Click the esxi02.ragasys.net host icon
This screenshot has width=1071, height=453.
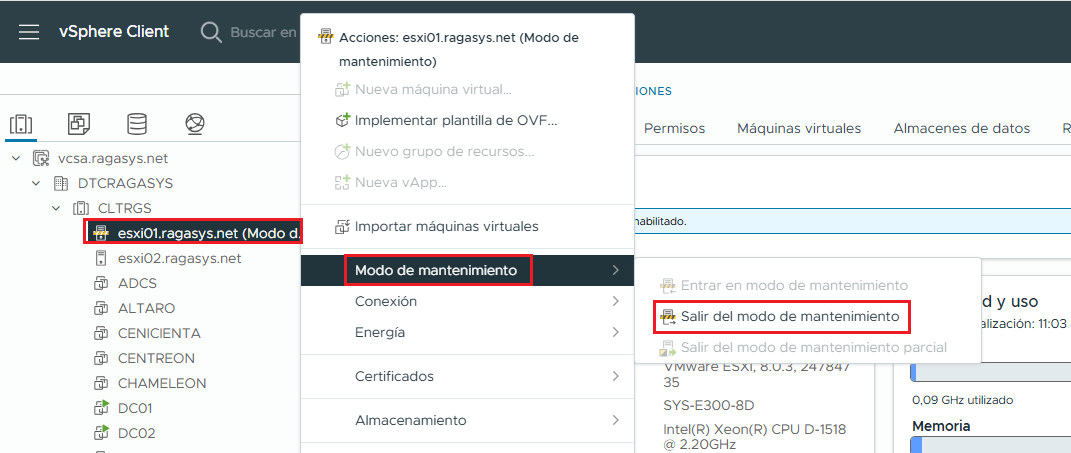101,258
